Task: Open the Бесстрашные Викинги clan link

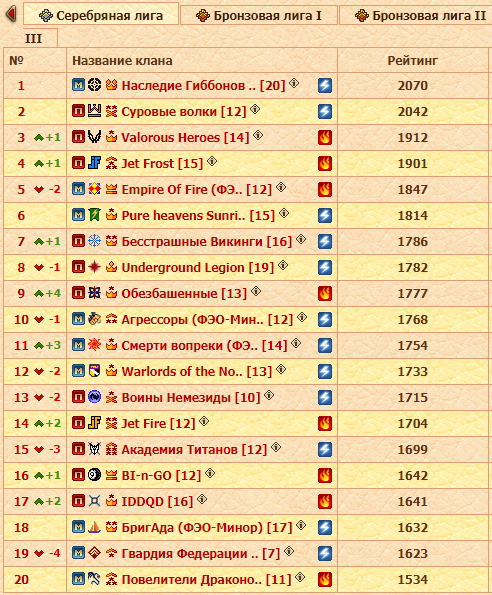Action: (207, 241)
